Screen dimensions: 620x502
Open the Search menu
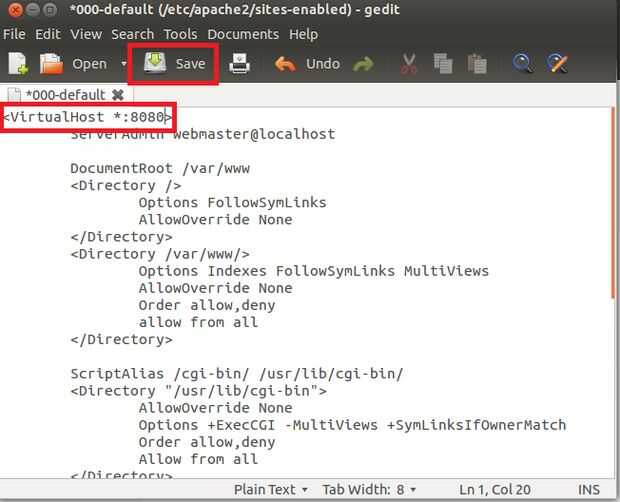coord(132,34)
